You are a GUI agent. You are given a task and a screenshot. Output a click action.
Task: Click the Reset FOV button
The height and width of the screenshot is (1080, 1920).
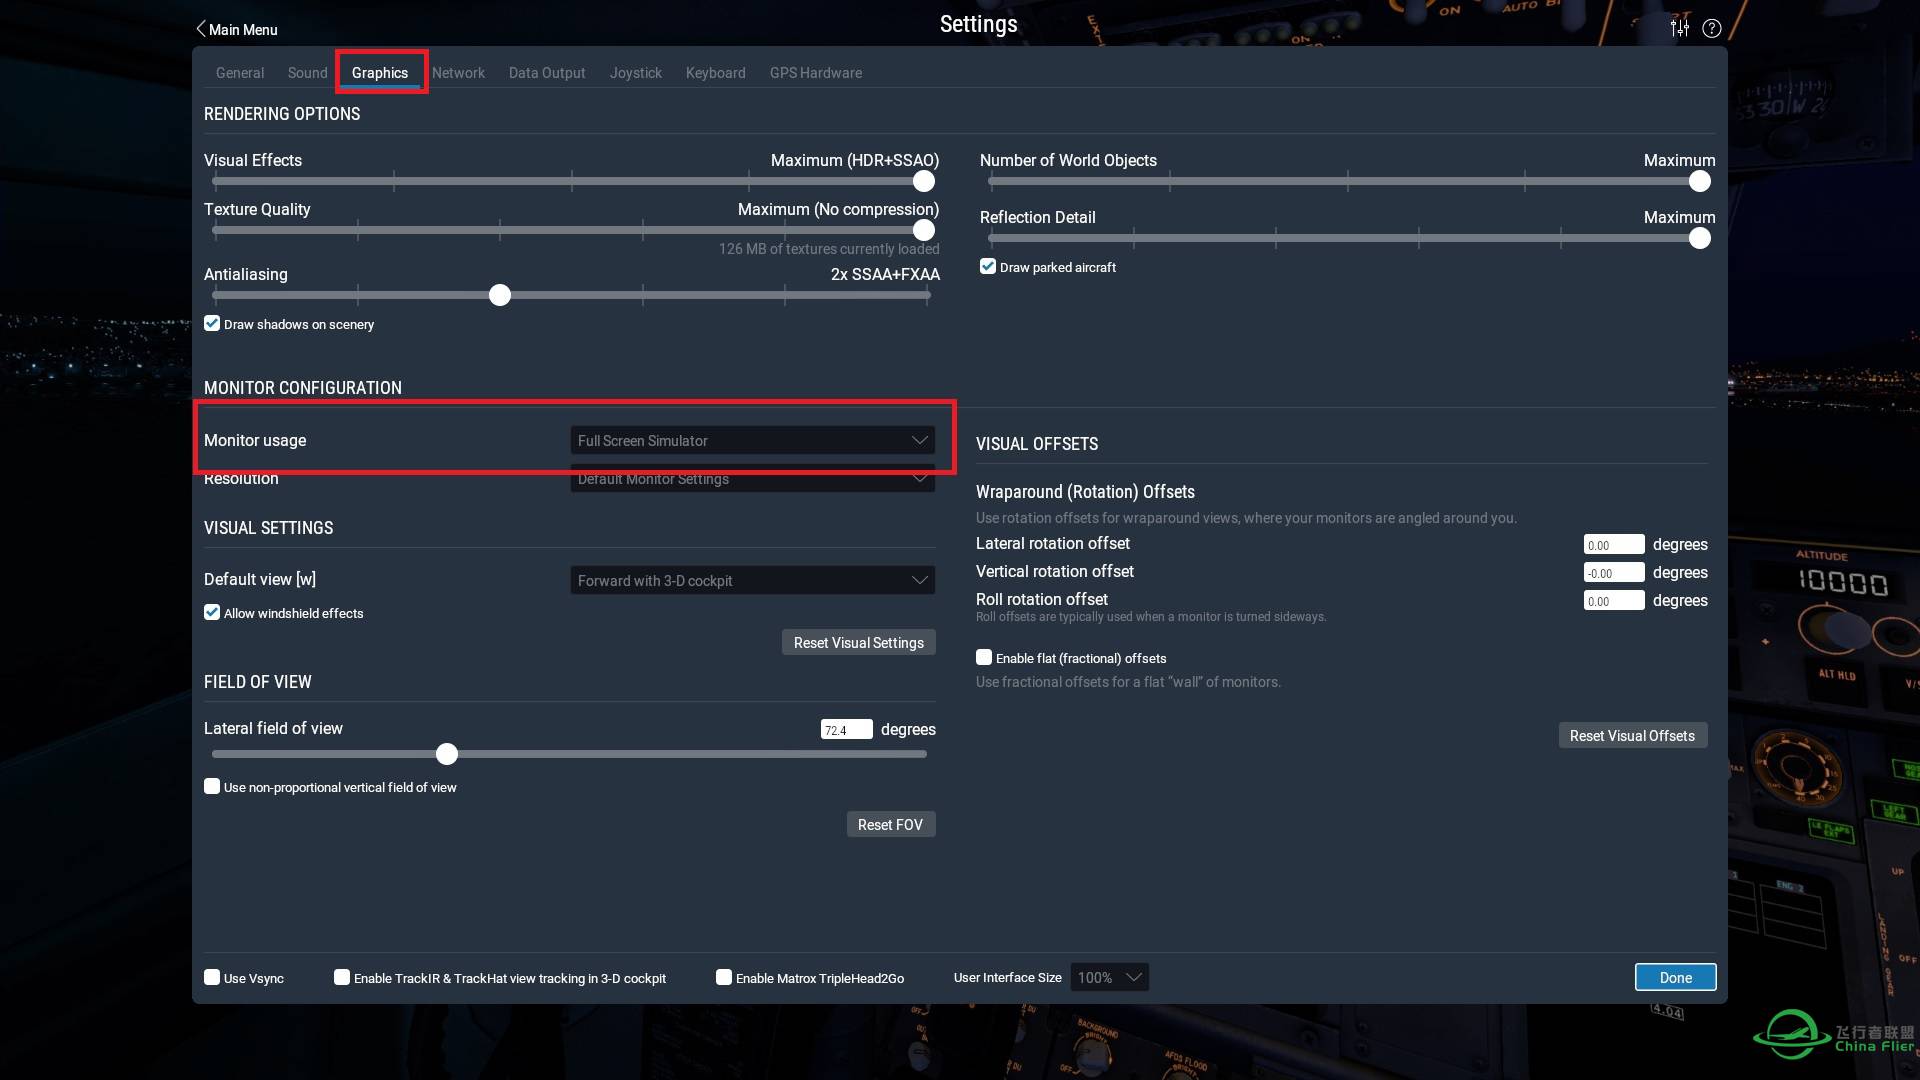[x=890, y=824]
